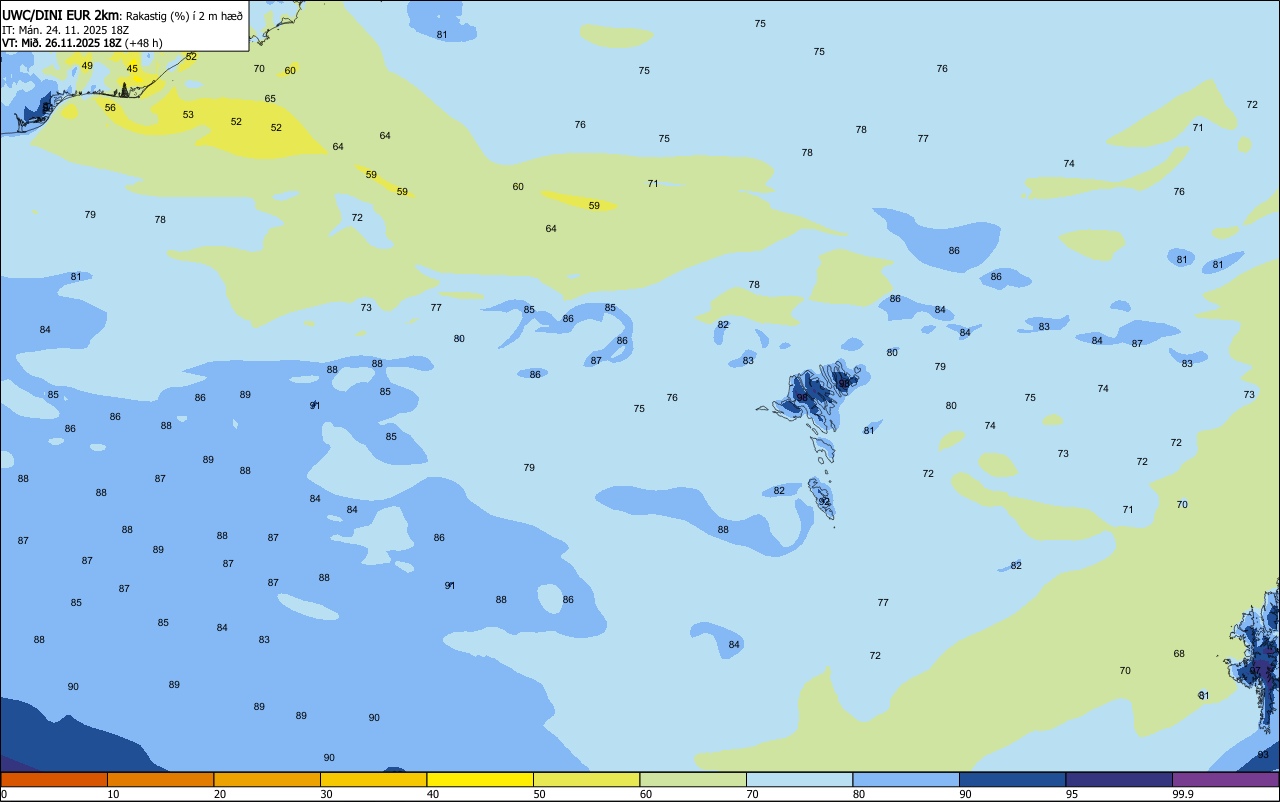The height and width of the screenshot is (802, 1280).
Task: Click the bright yellow 40–50 legend swatch
Action: click(480, 779)
